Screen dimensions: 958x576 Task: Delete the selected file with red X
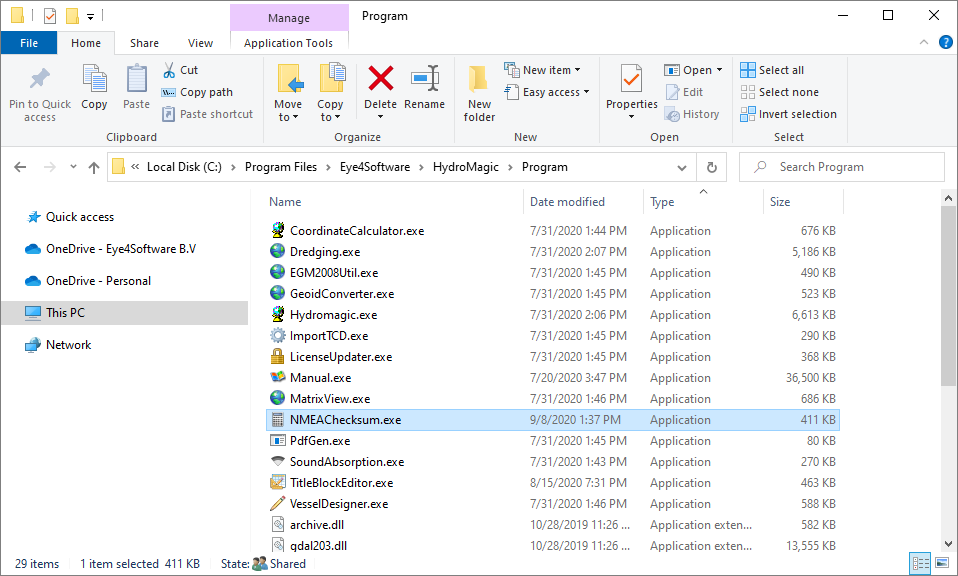380,79
